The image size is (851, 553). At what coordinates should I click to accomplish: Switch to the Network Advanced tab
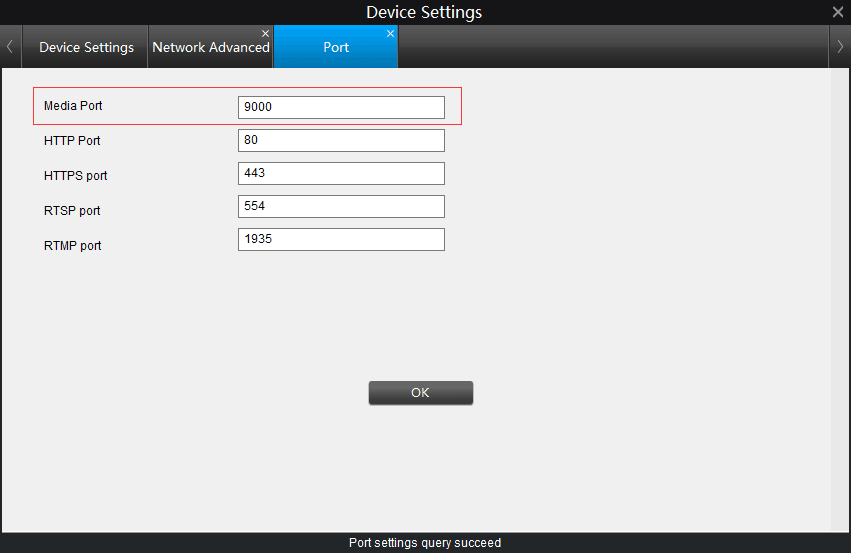(x=211, y=47)
